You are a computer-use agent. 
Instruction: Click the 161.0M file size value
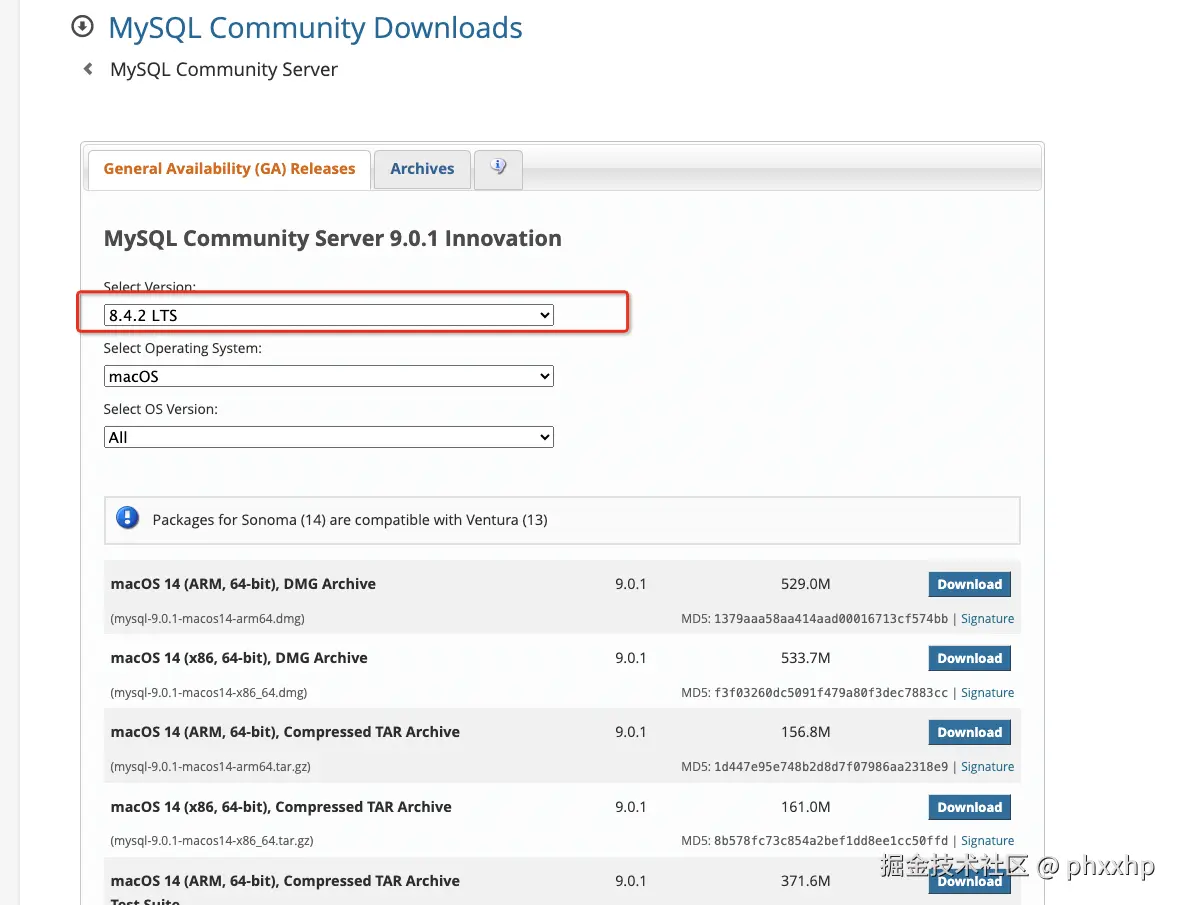coord(805,806)
